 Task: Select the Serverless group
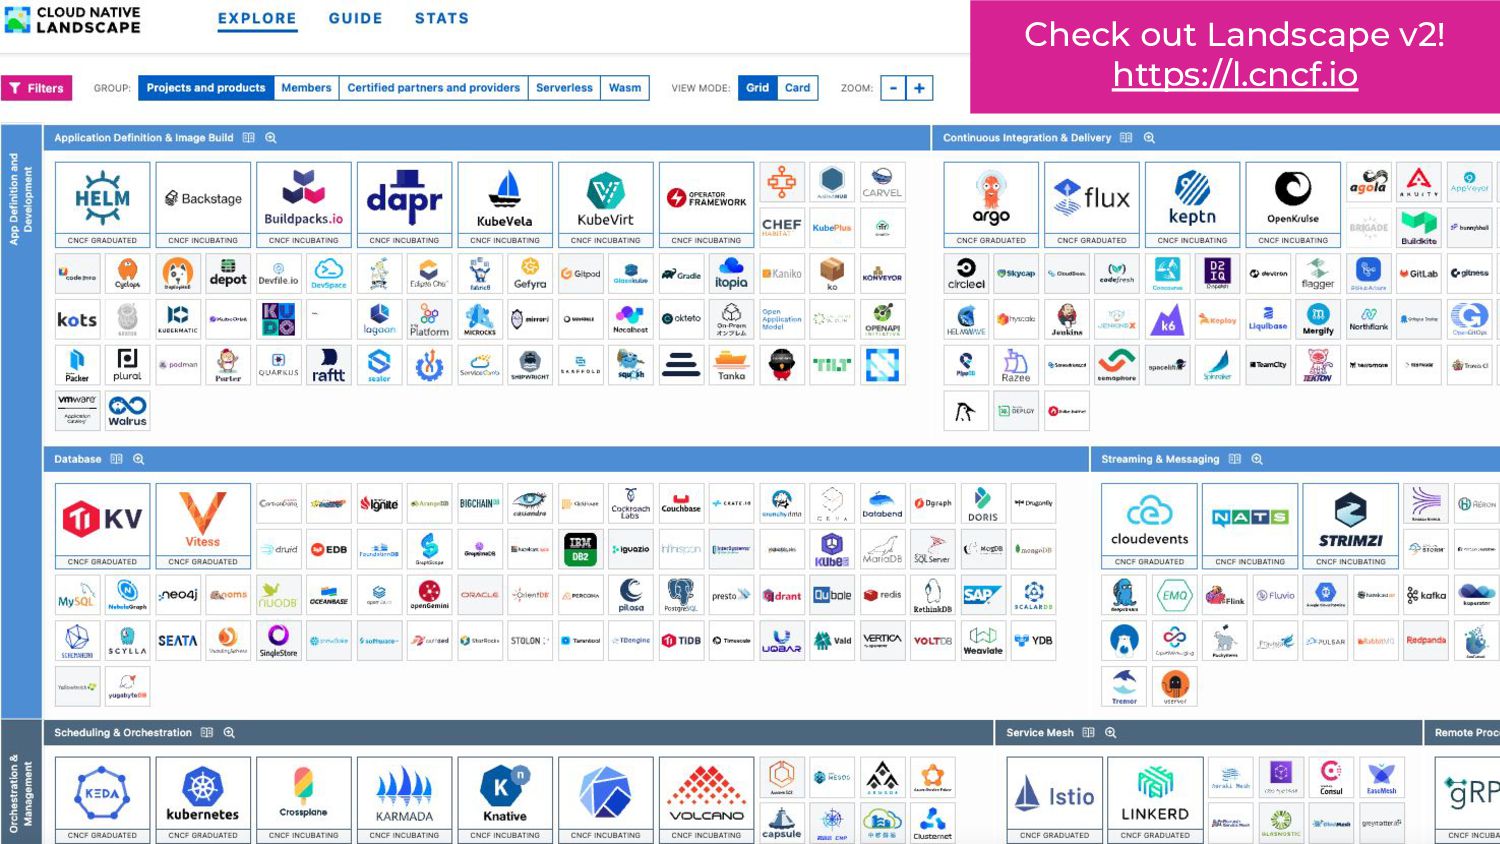click(x=564, y=88)
